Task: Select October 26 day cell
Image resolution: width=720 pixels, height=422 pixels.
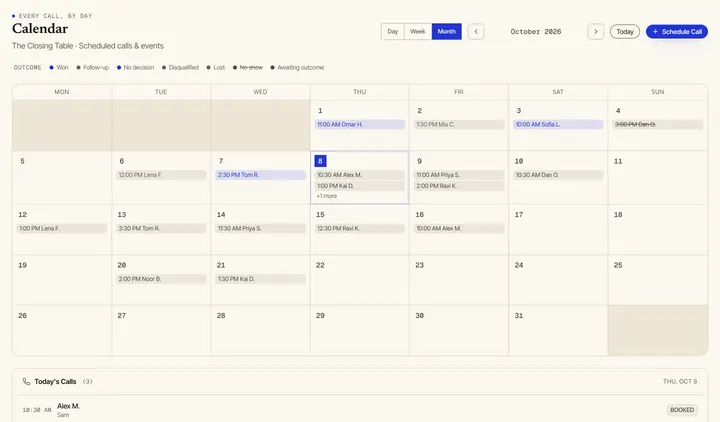Action: pos(62,331)
